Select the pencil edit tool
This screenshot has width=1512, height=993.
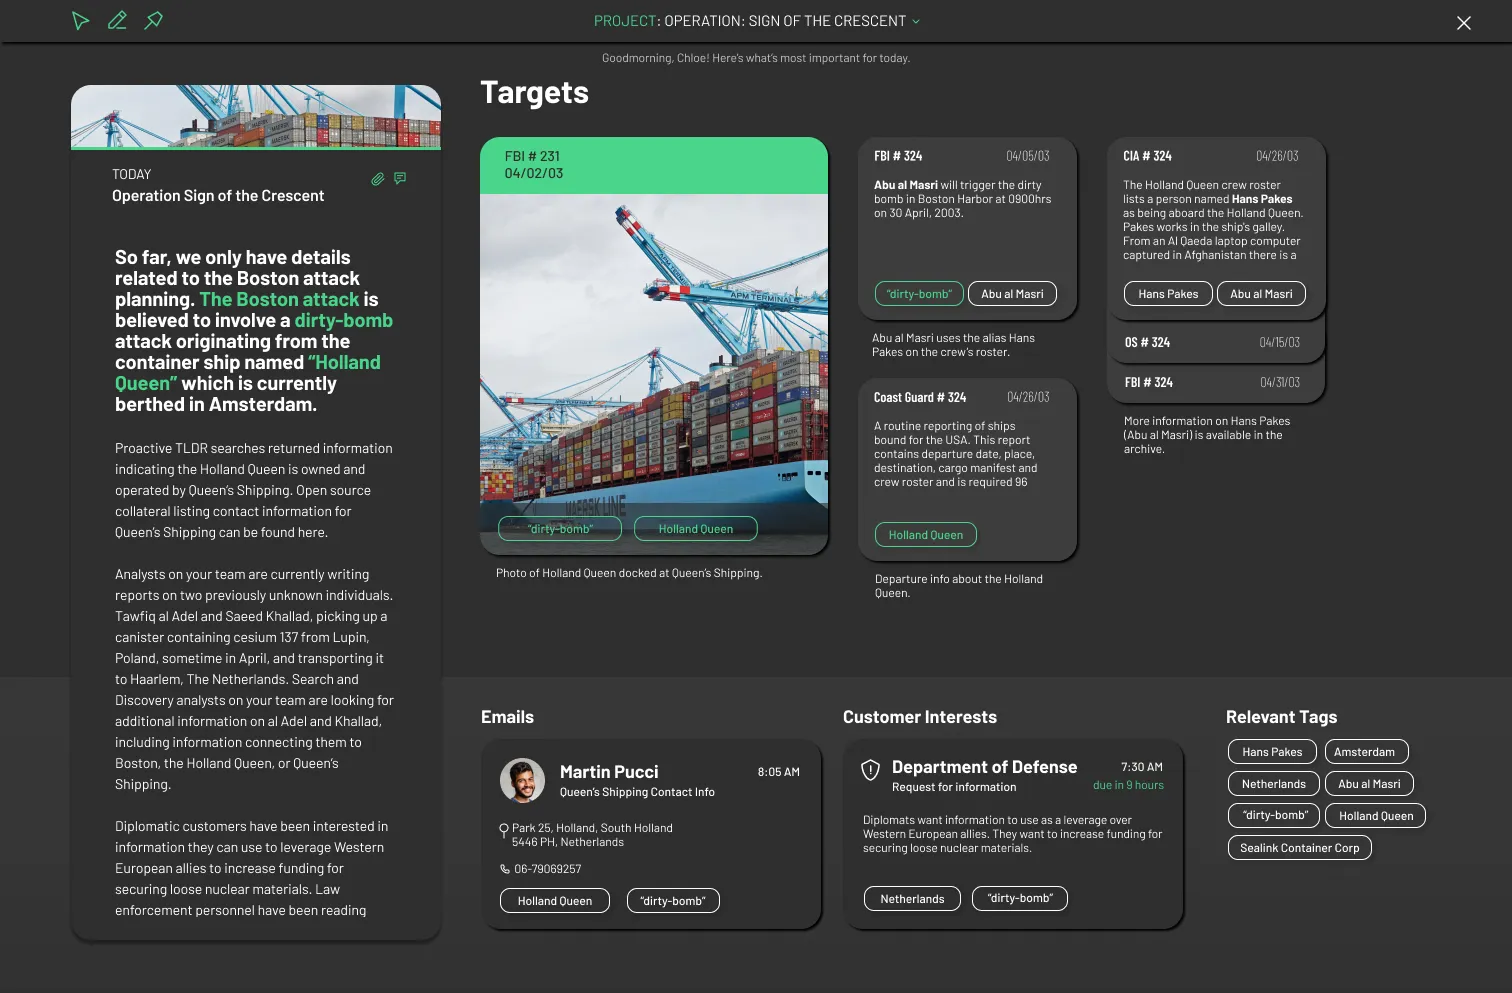coord(117,21)
